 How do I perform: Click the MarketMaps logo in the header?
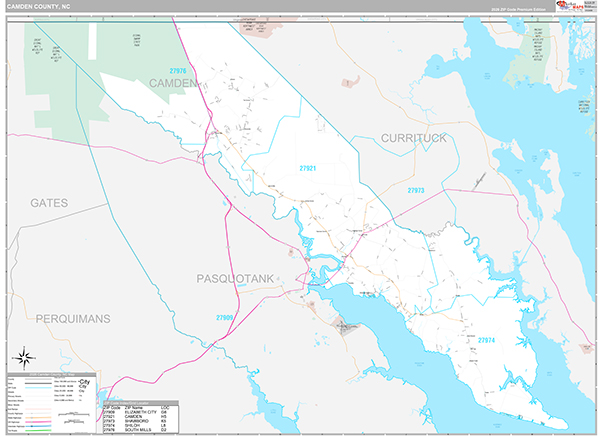[570, 5]
